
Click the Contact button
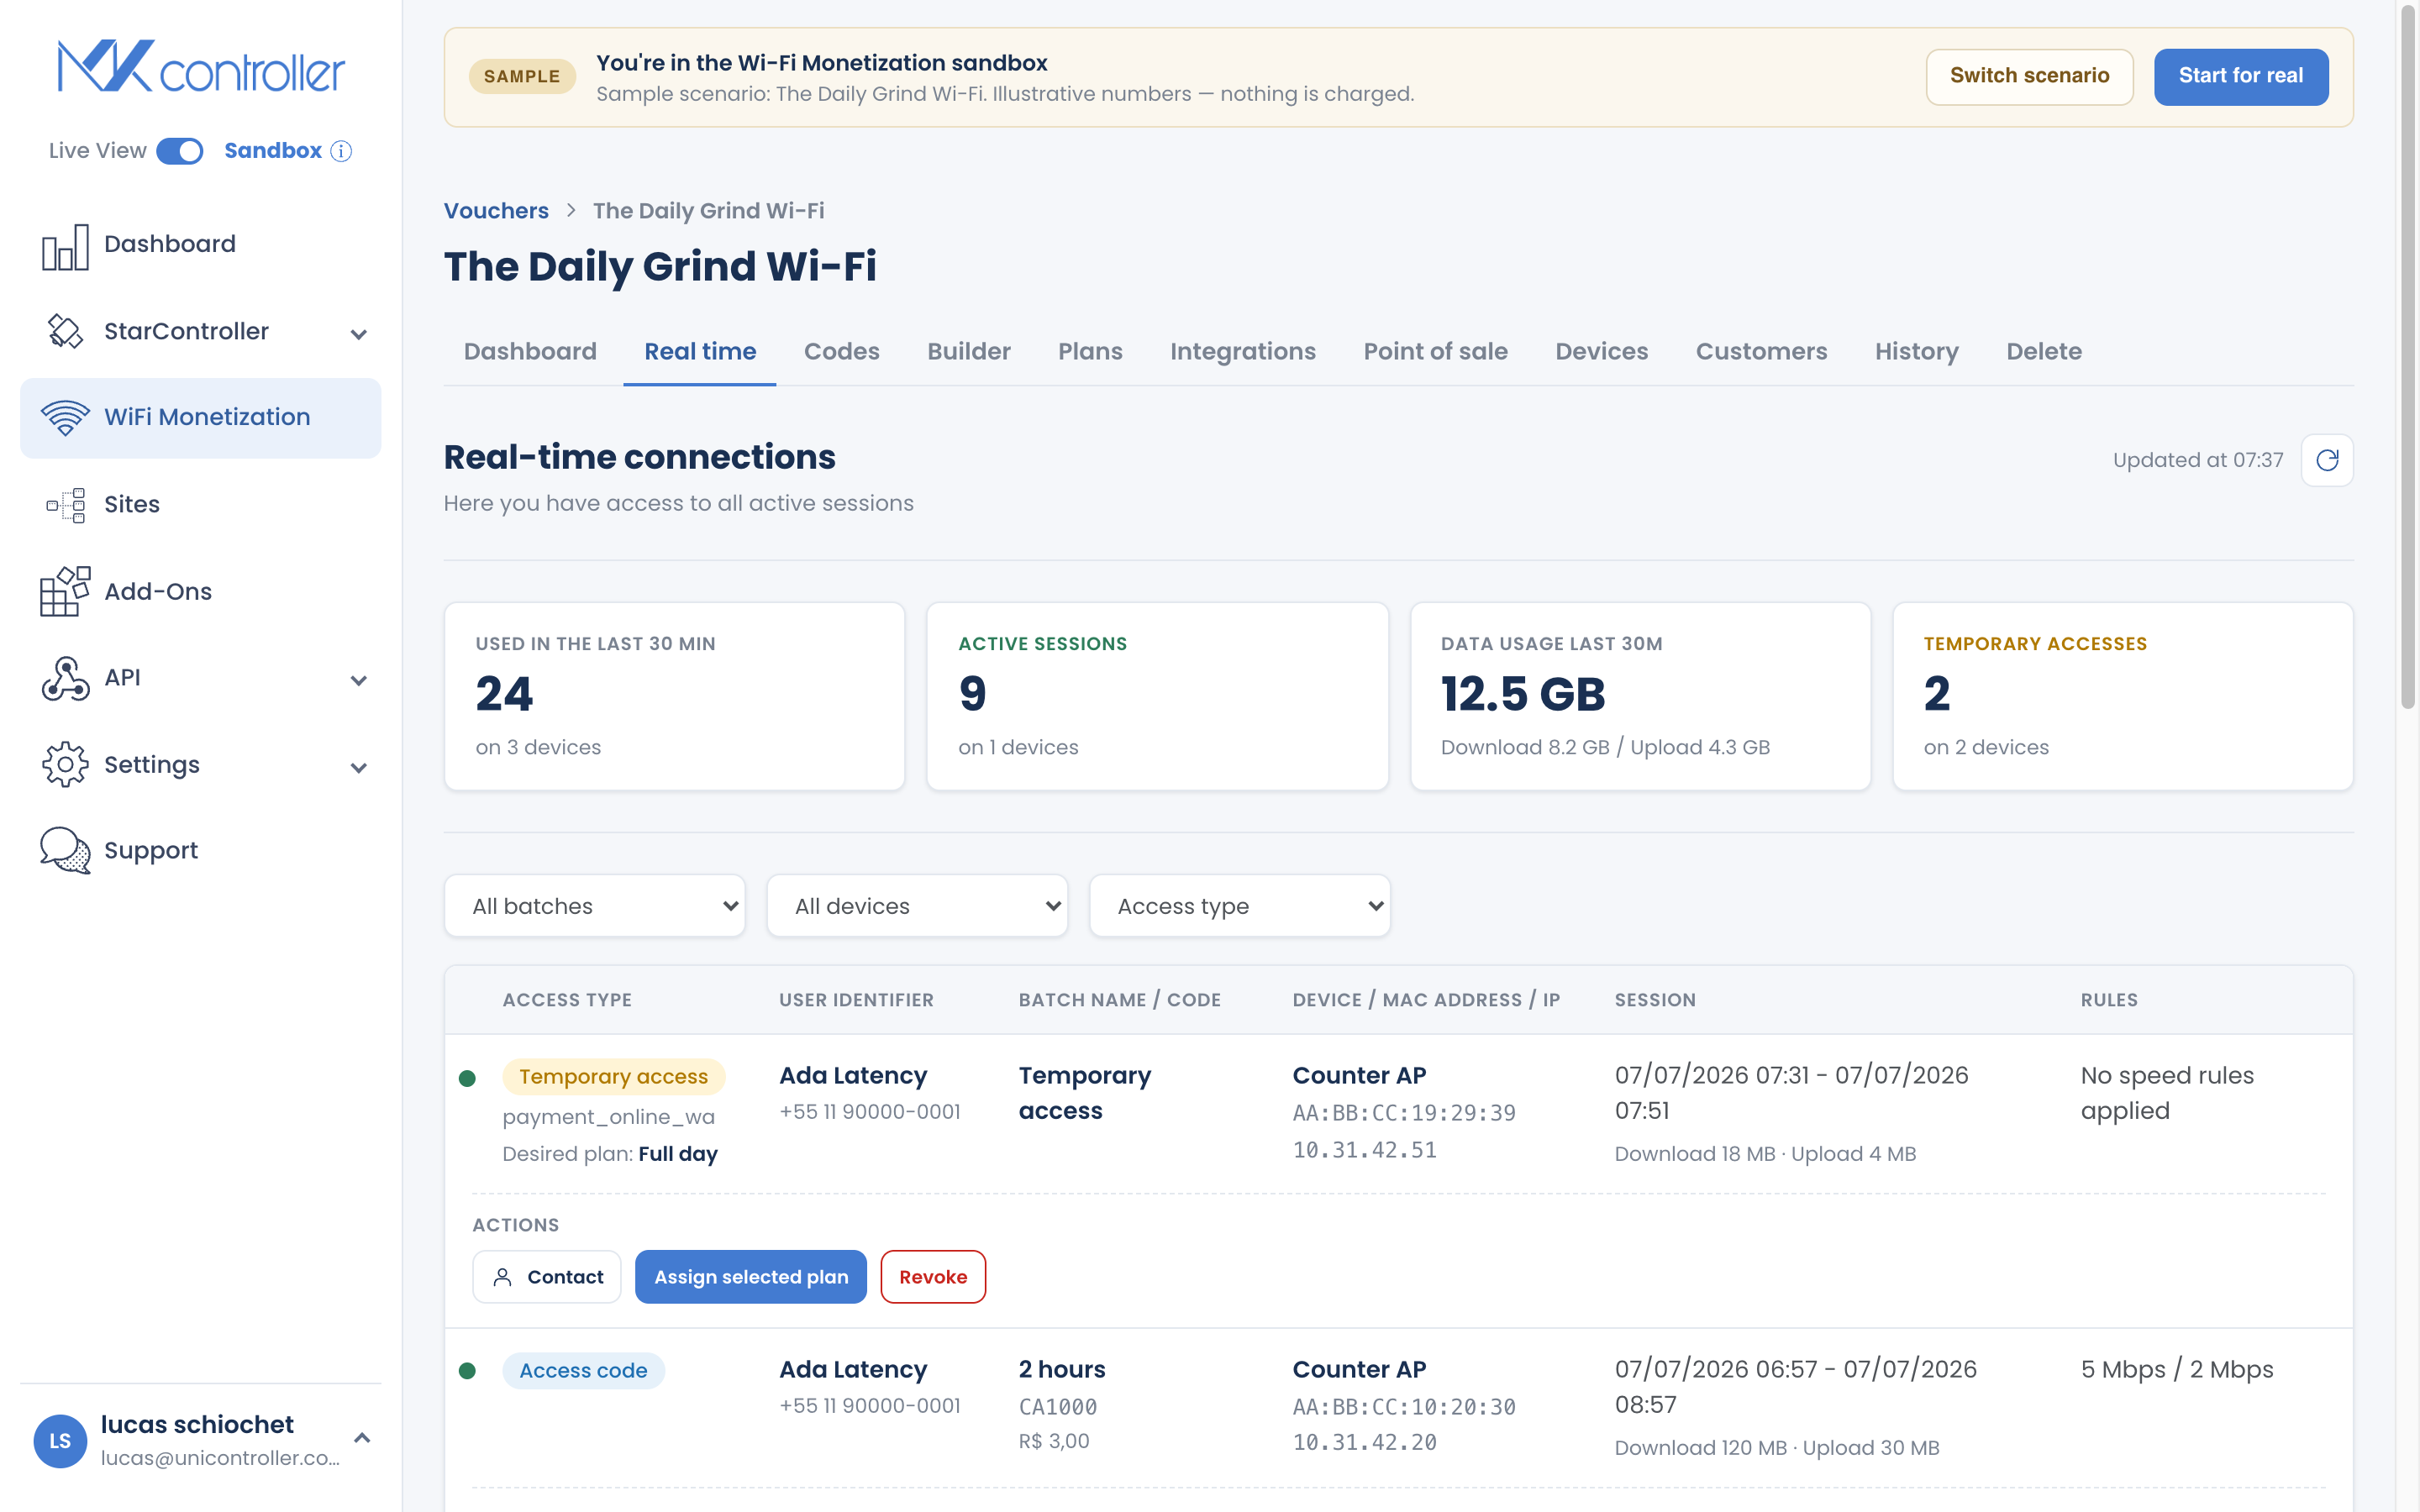[x=547, y=1277]
